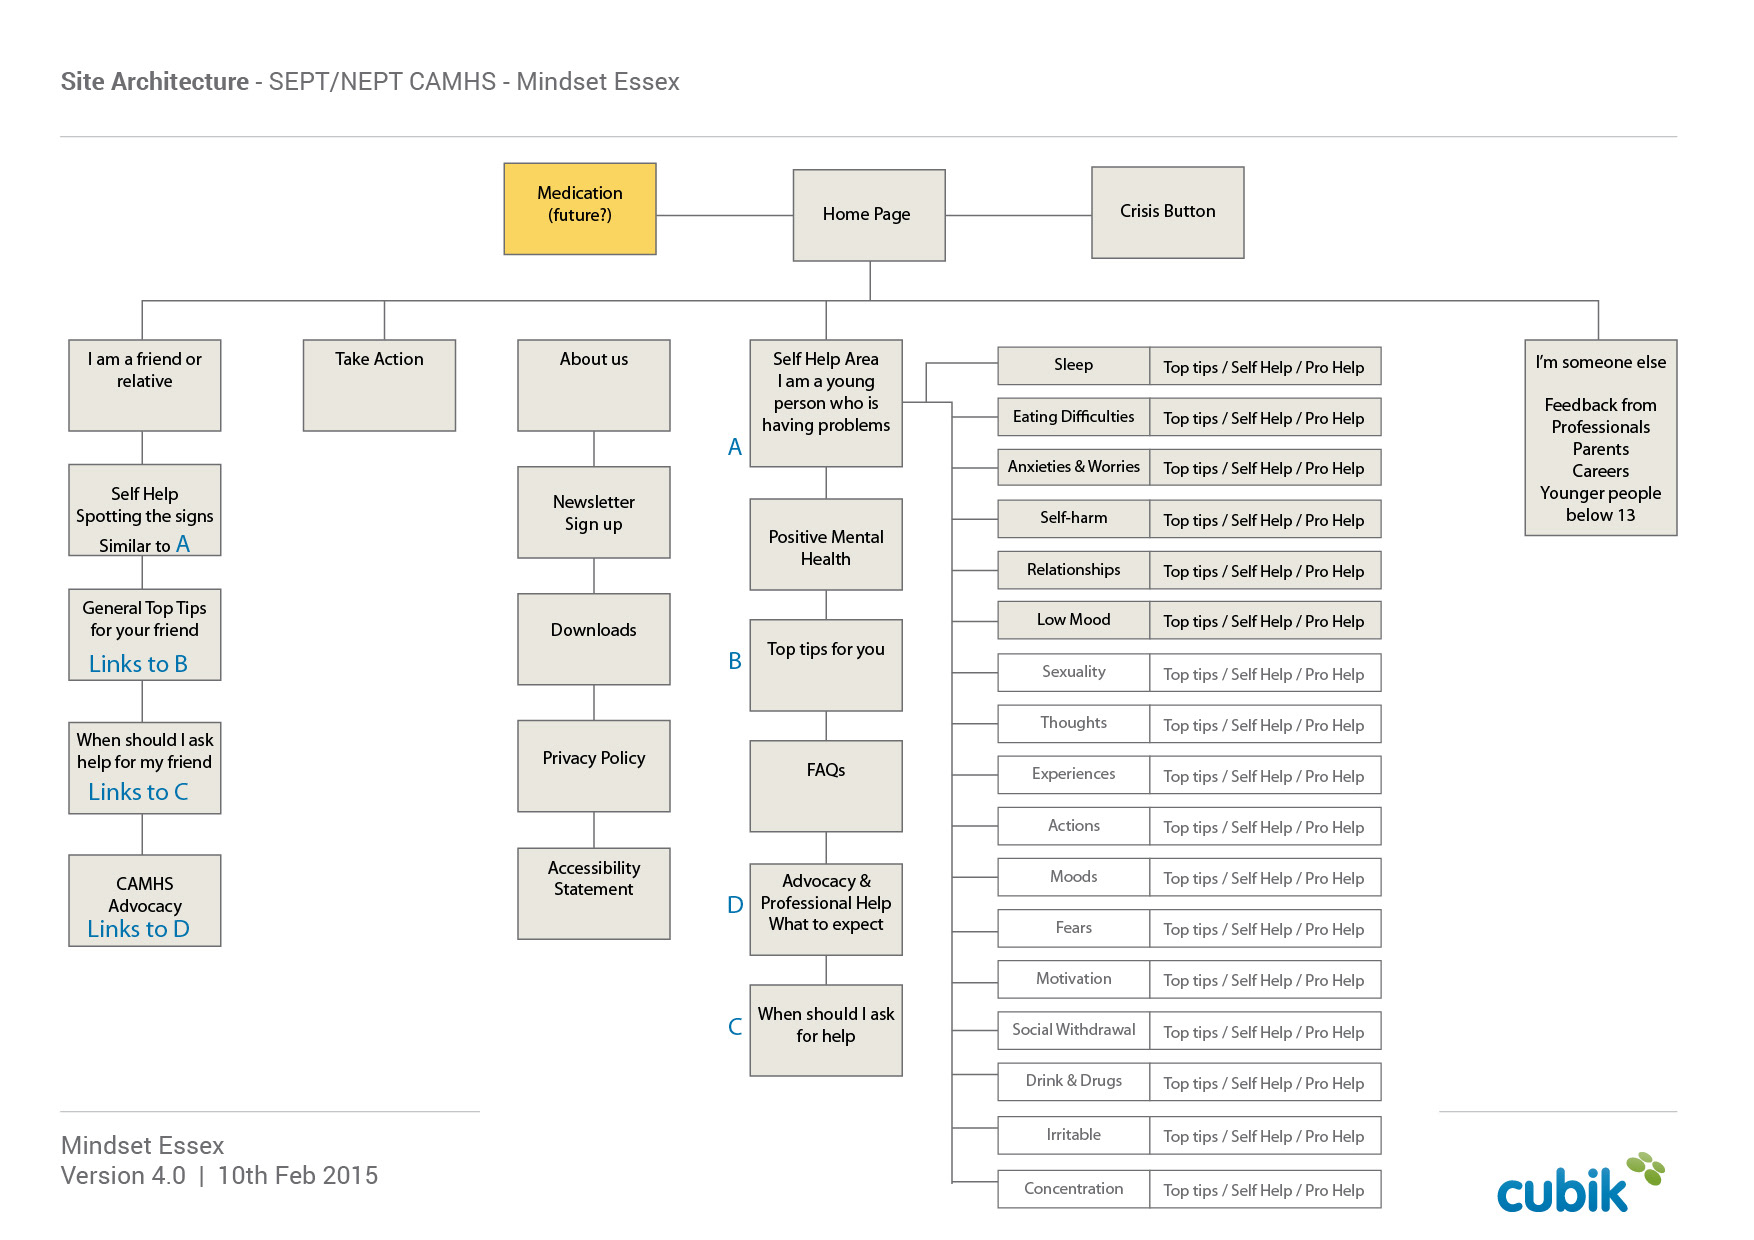Click the FAQs box
1754x1240 pixels.
(x=826, y=786)
